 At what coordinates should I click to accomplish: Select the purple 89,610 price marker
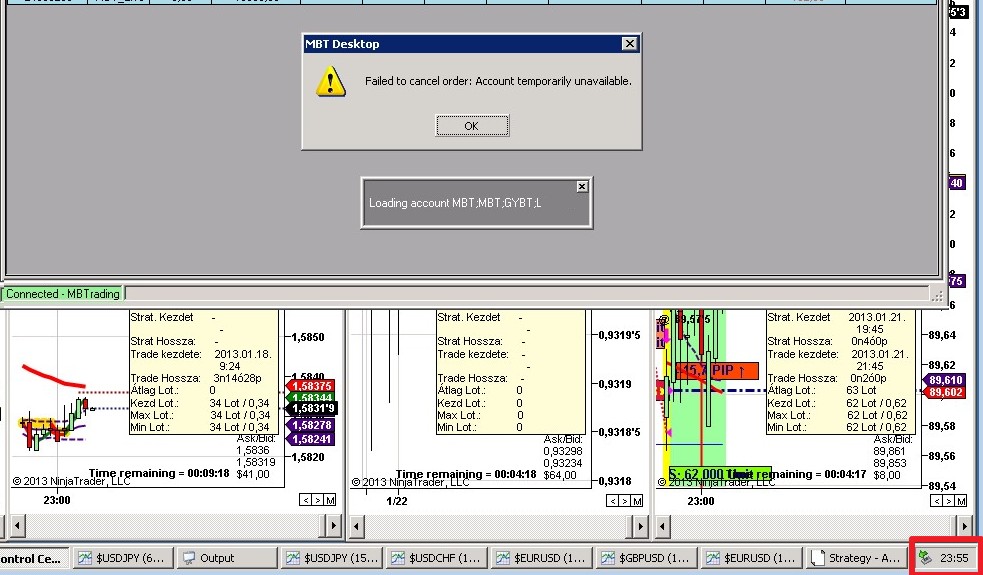tap(944, 380)
